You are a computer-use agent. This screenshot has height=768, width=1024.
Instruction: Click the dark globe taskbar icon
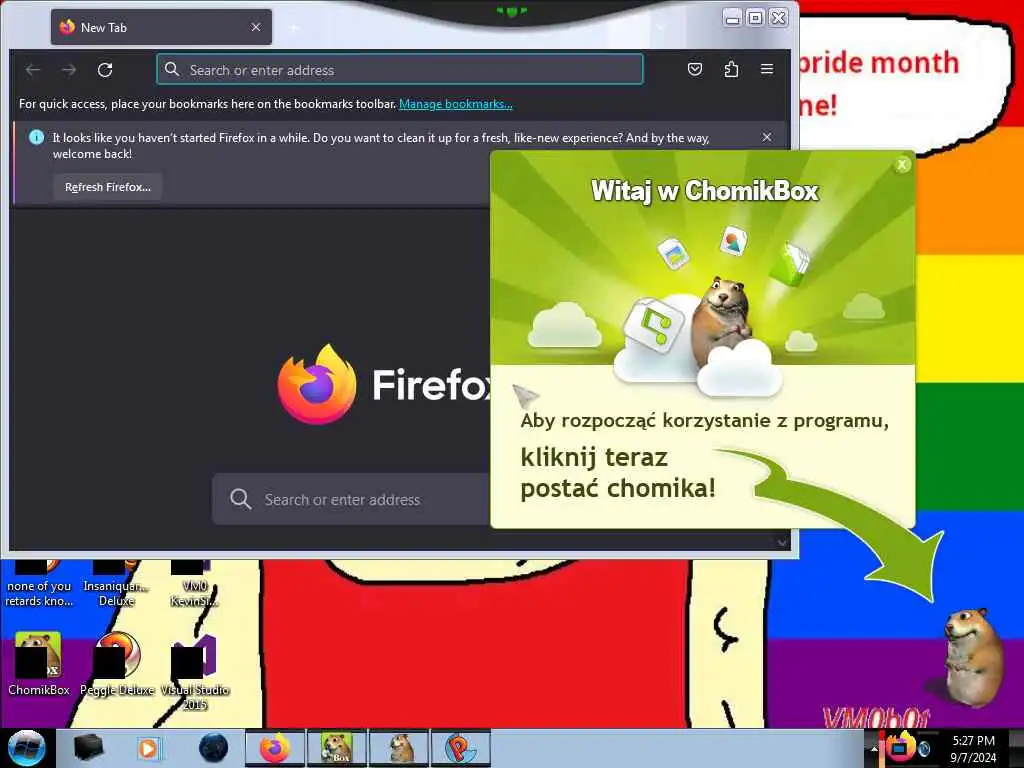click(214, 748)
